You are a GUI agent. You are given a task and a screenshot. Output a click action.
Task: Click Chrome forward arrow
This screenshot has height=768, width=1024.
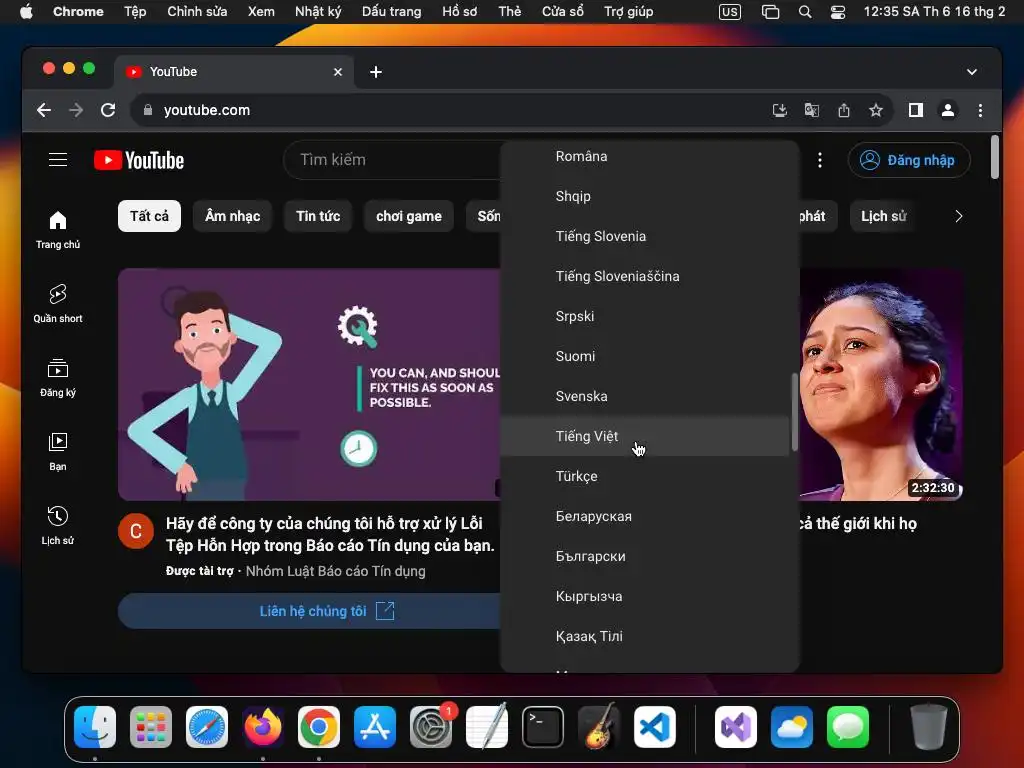76,110
